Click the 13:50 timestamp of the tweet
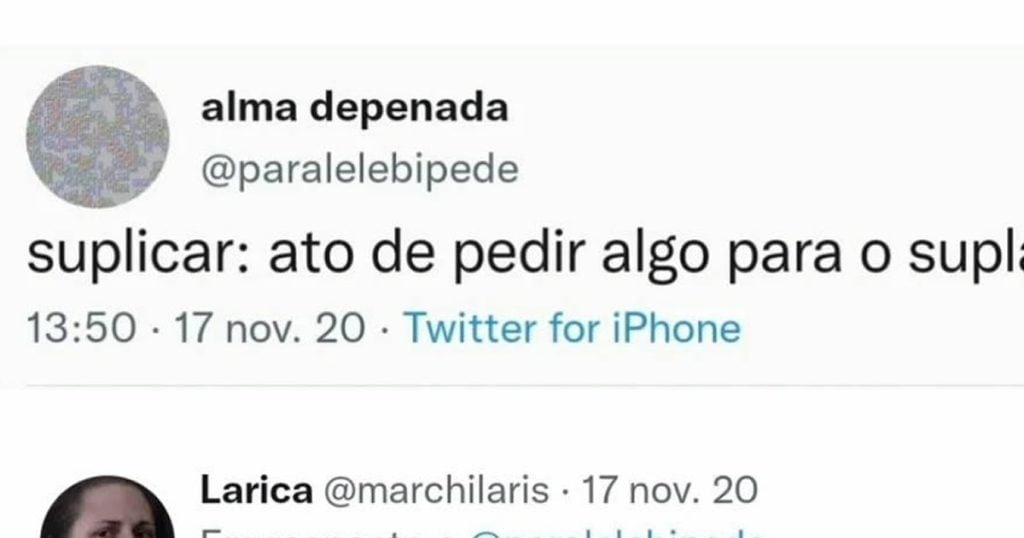The width and height of the screenshot is (1024, 538). pos(82,328)
